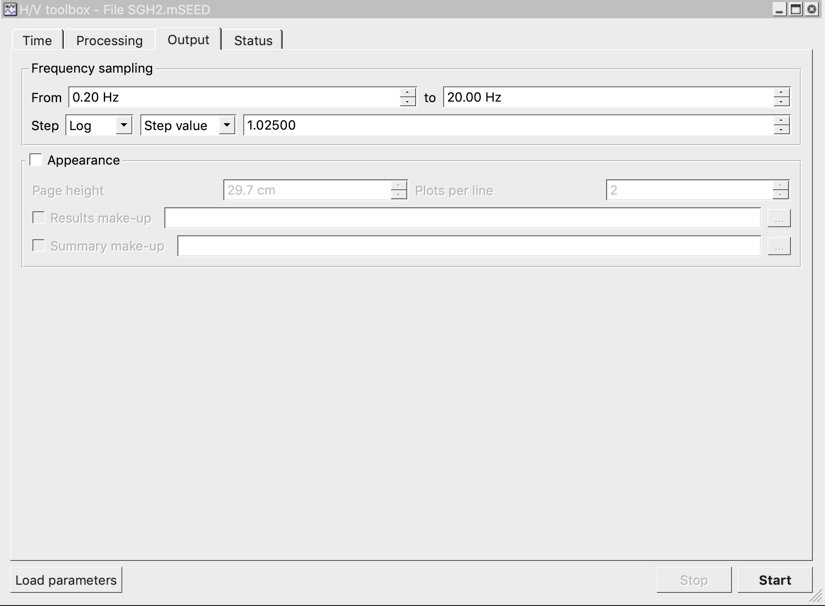Viewport: 825px width, 606px height.
Task: Open the Status tab
Action: [x=253, y=40]
